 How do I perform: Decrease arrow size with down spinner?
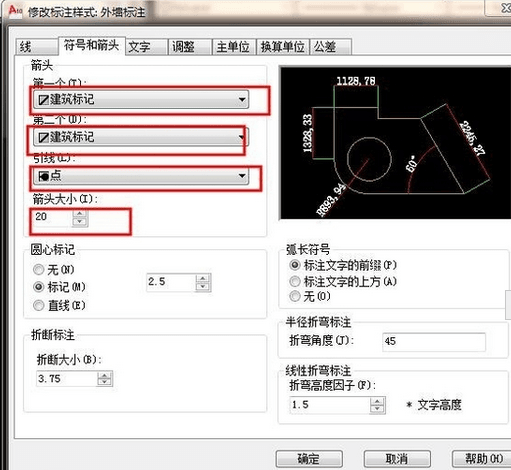point(80,222)
